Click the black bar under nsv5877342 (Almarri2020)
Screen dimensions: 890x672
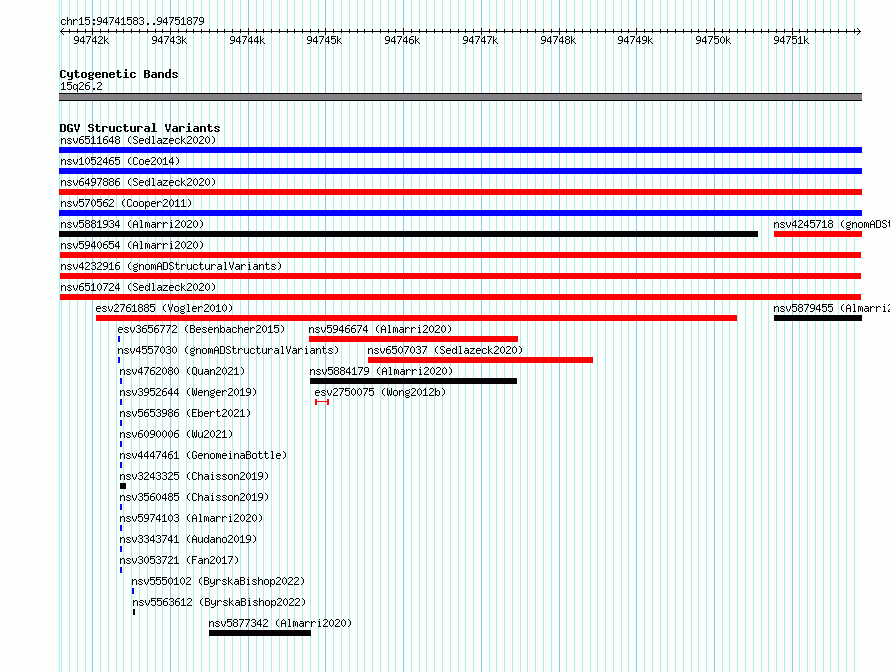260,633
